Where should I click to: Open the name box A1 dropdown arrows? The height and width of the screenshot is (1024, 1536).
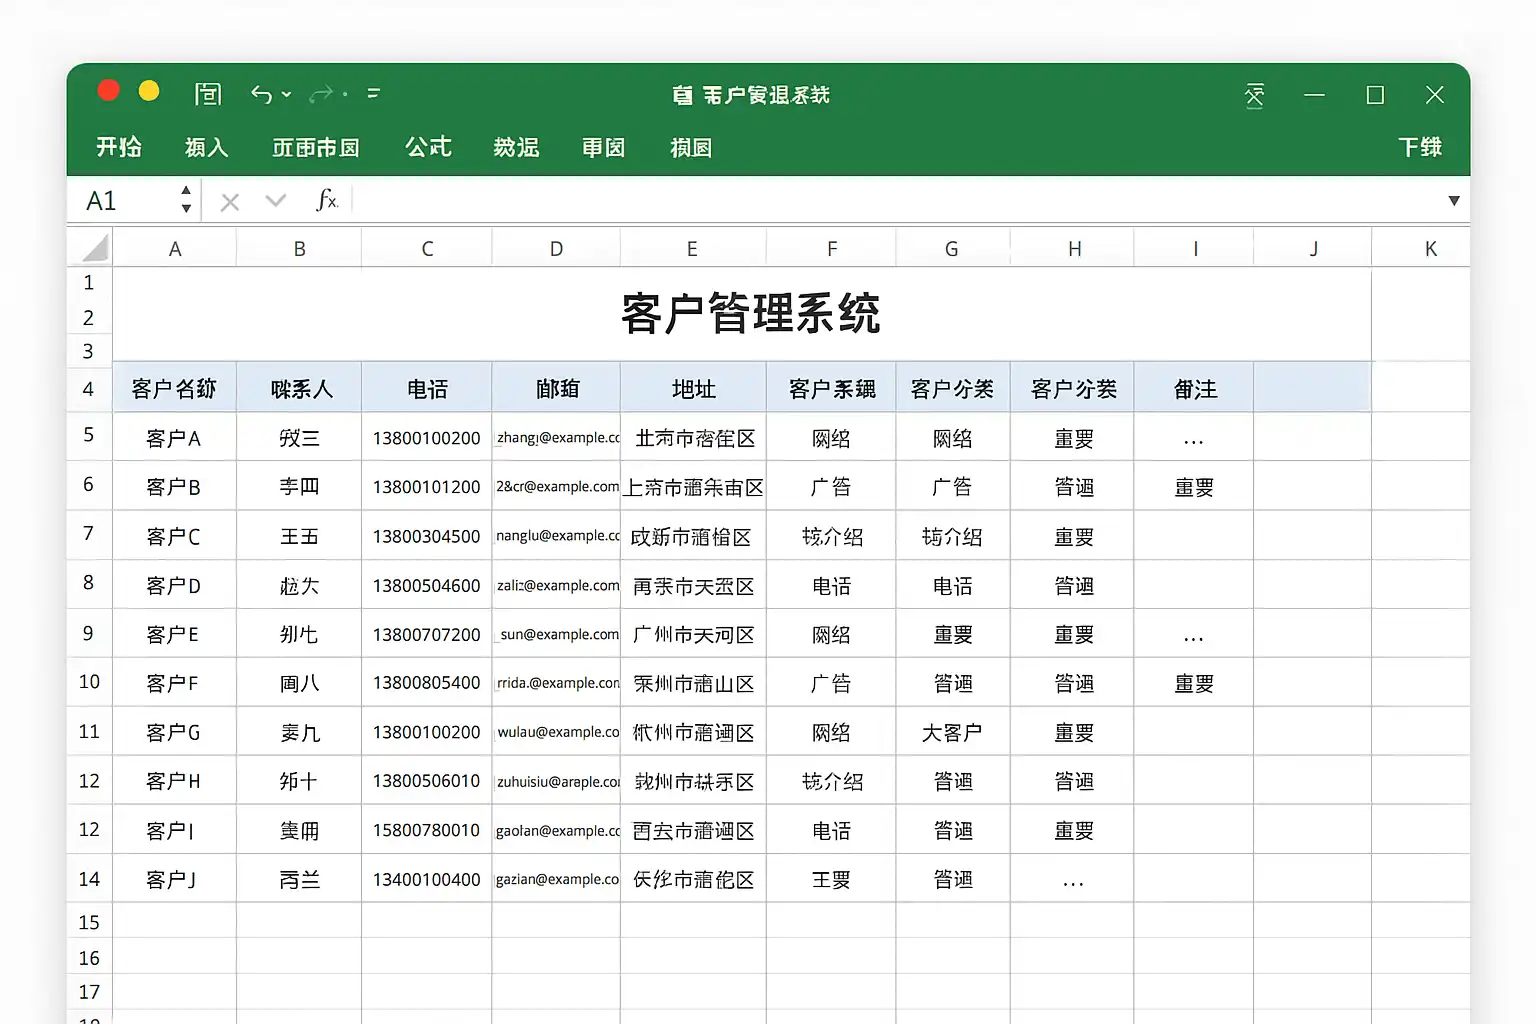point(186,200)
